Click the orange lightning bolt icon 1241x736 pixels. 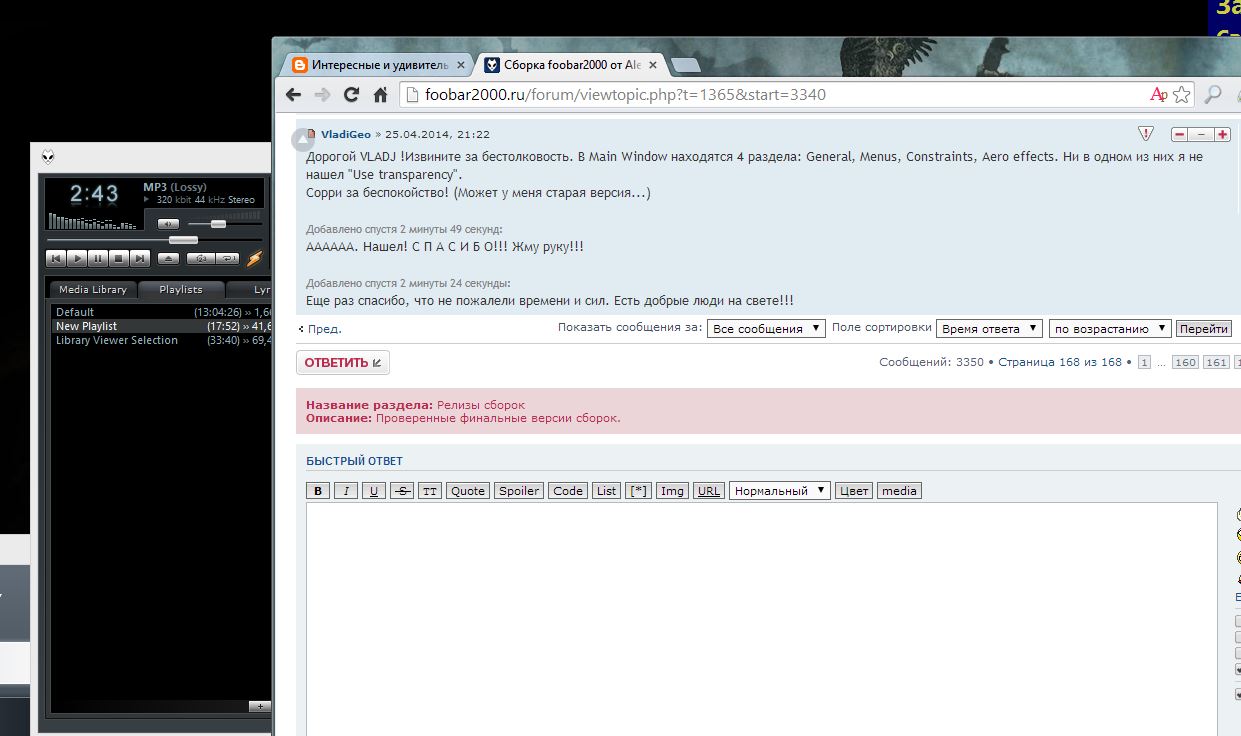point(255,259)
